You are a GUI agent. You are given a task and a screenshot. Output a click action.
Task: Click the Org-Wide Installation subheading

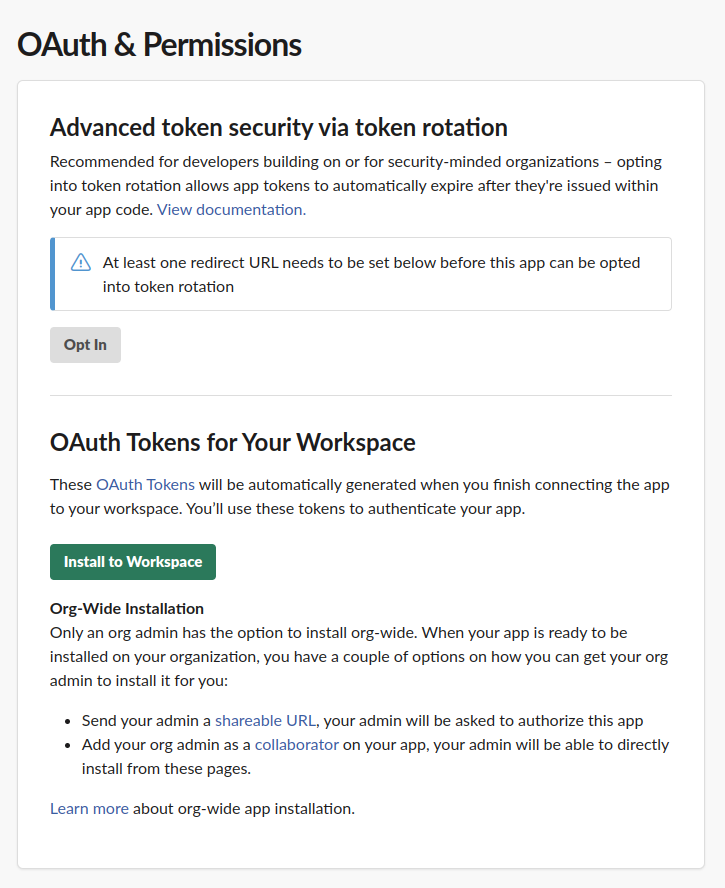pos(127,609)
